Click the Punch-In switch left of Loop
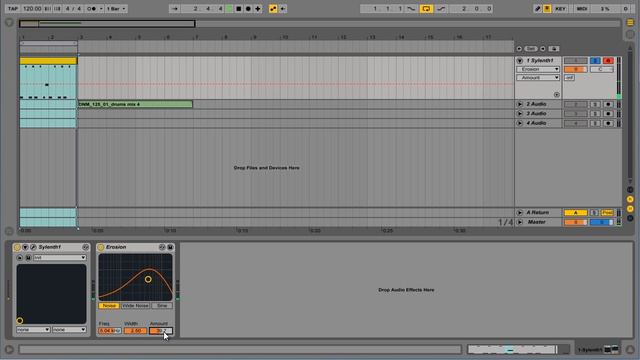The image size is (640, 360). [x=411, y=9]
